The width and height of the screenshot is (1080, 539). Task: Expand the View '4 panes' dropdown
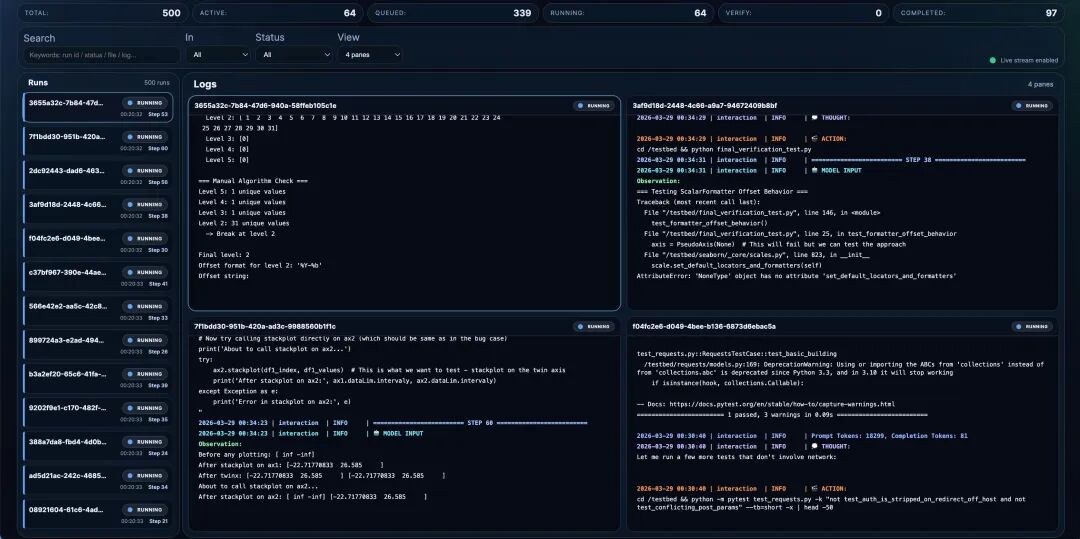tap(370, 54)
